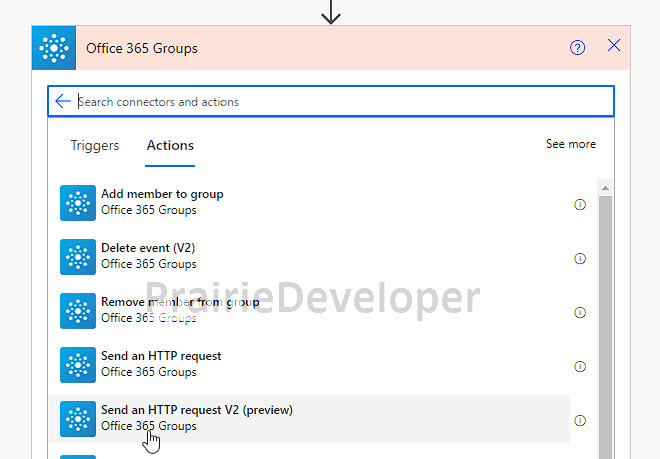660x459 pixels.
Task: Close the Office 365 Groups panel
Action: tap(614, 45)
